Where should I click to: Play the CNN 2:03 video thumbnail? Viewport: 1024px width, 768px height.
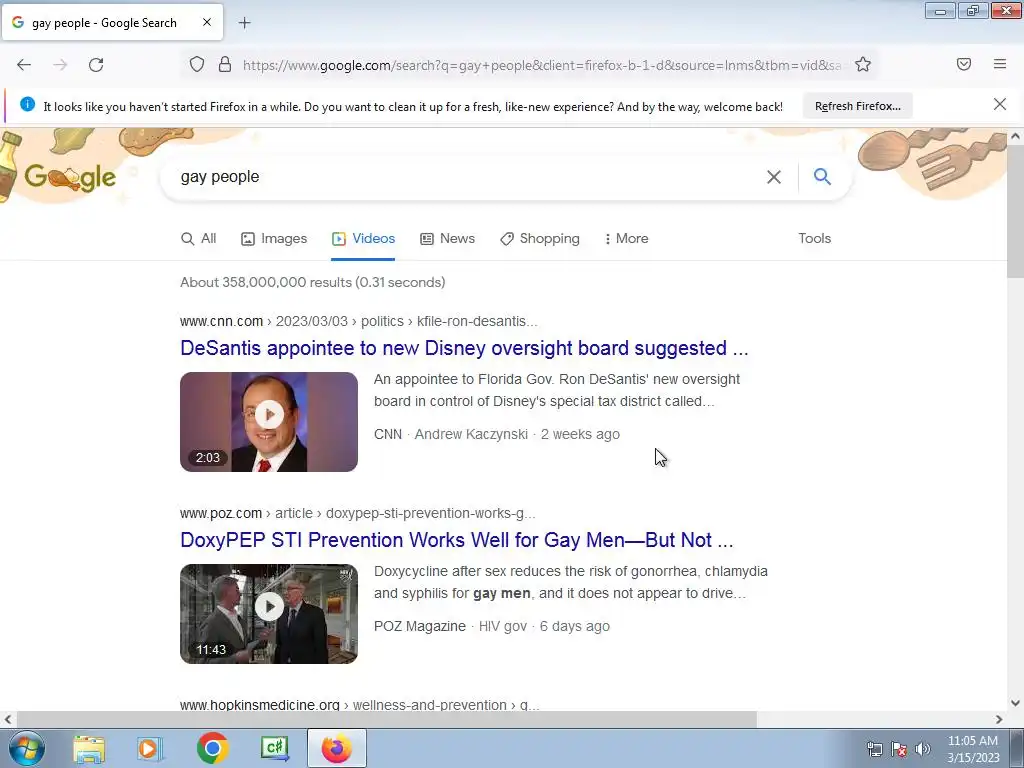[x=269, y=422]
